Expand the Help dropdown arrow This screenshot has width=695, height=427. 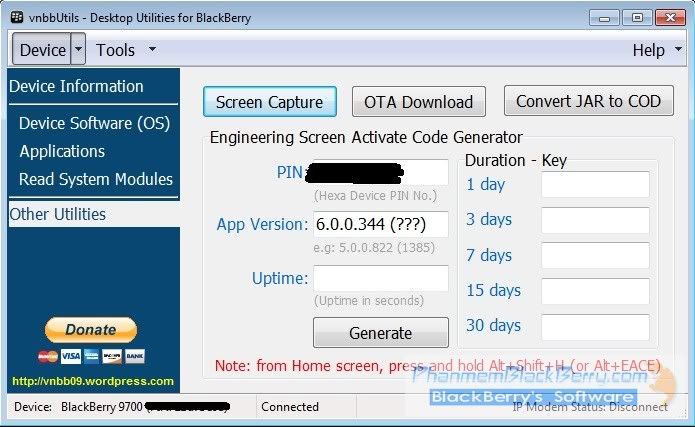point(678,49)
